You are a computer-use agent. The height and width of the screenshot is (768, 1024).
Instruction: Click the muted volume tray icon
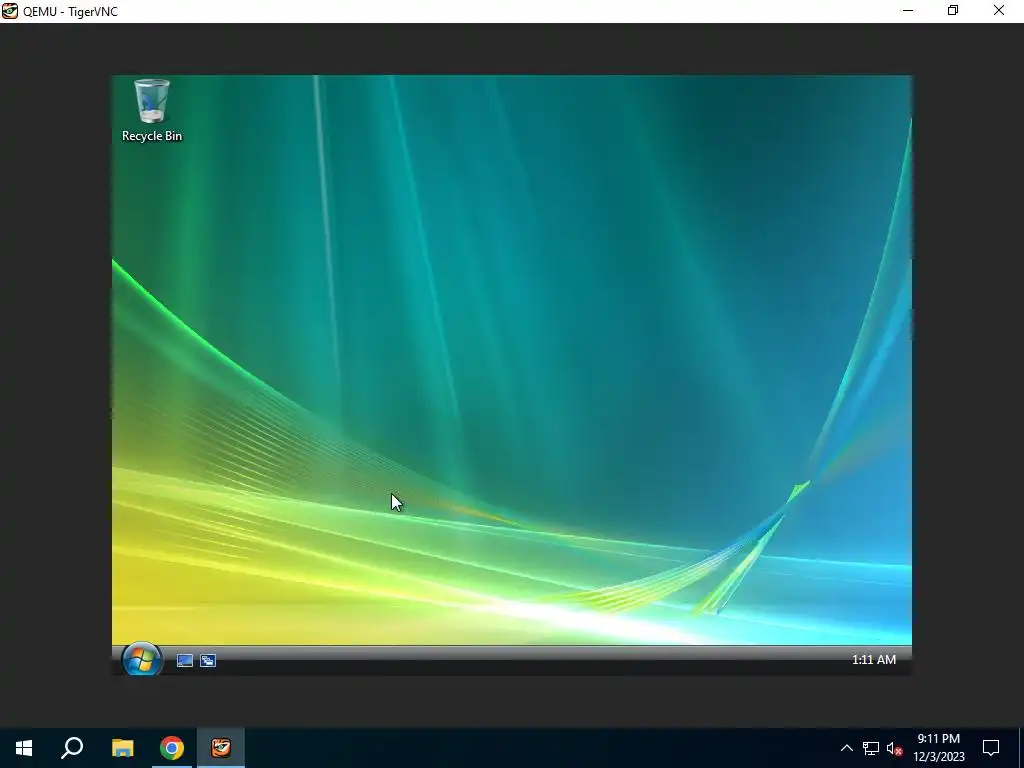click(x=894, y=748)
